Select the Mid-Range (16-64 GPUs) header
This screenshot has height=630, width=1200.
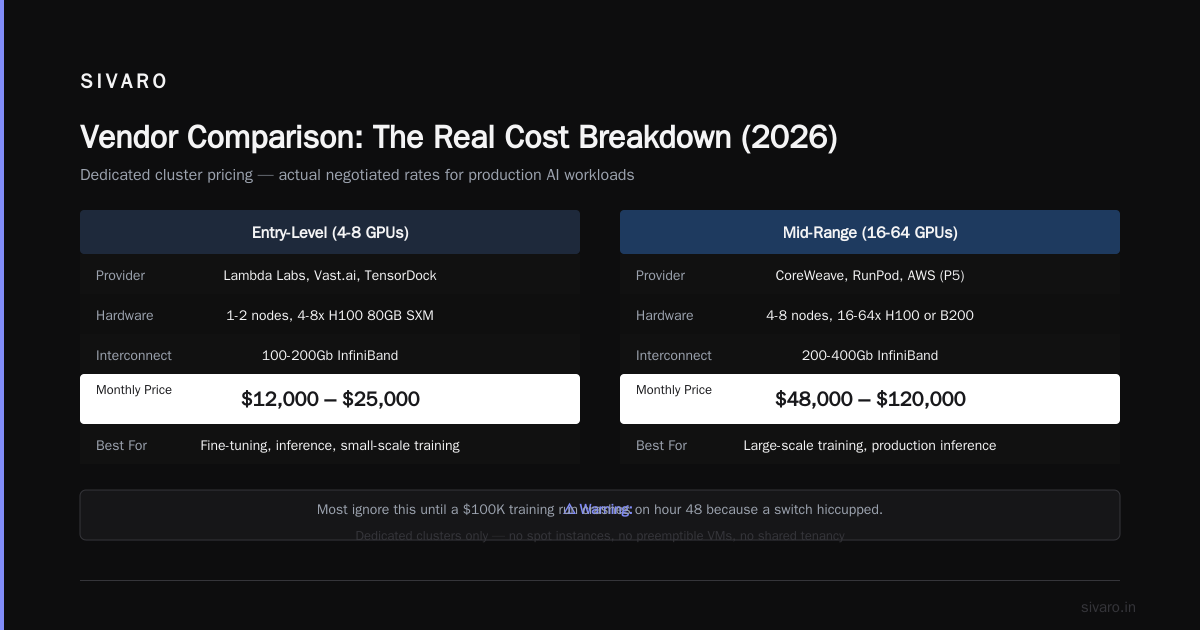[x=870, y=232]
